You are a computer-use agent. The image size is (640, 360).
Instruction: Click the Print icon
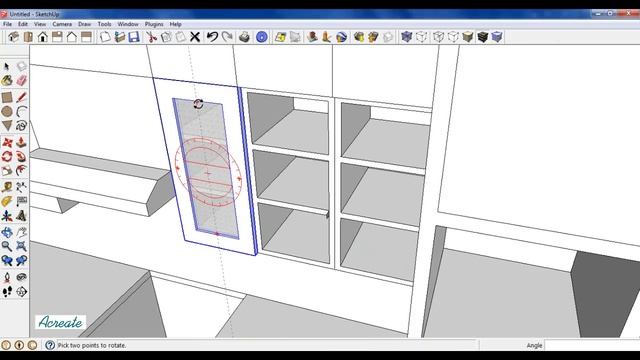pos(244,37)
